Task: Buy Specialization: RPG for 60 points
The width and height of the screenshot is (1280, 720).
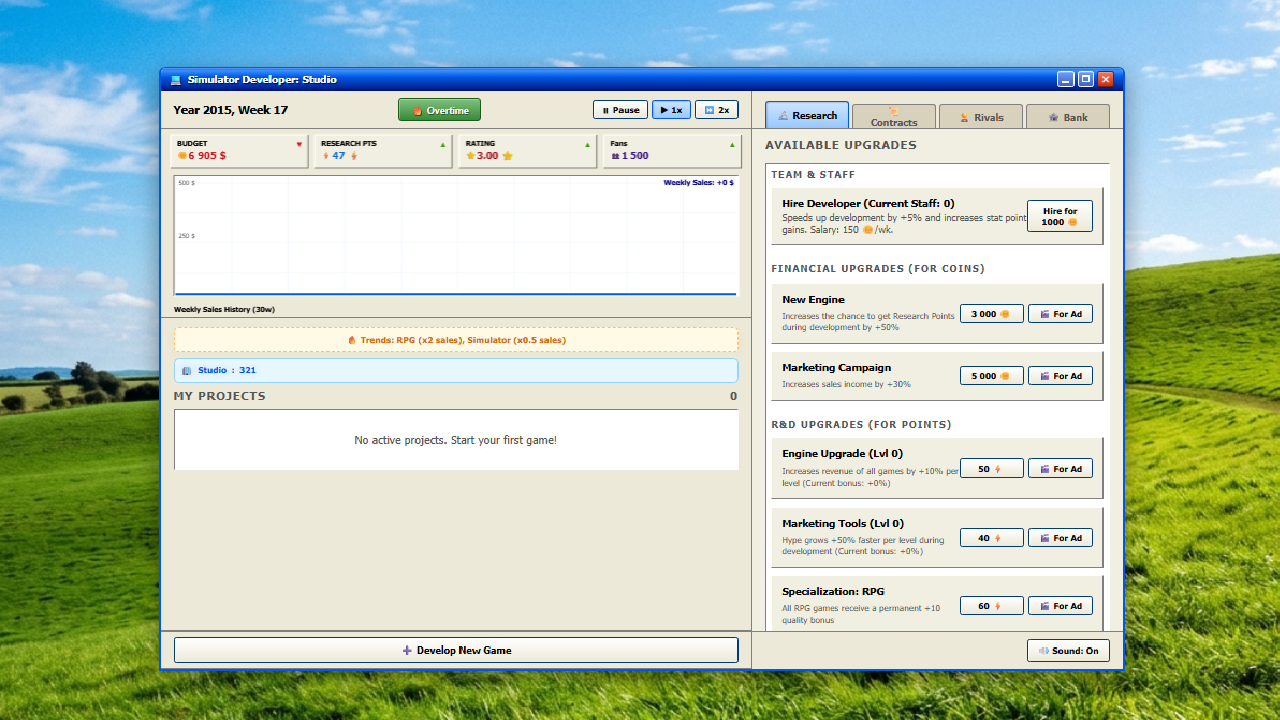Action: pyautogui.click(x=992, y=606)
